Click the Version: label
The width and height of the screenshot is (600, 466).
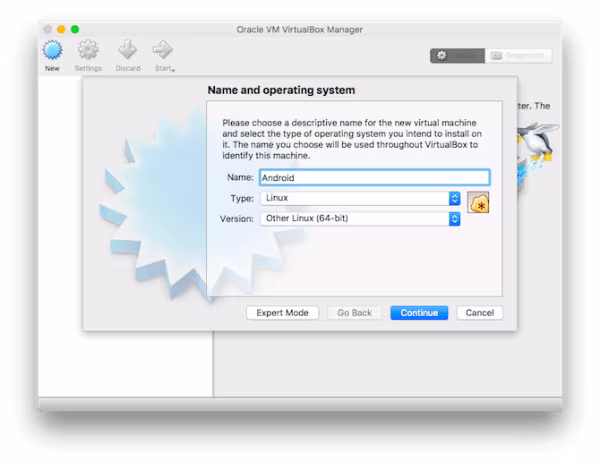236,218
